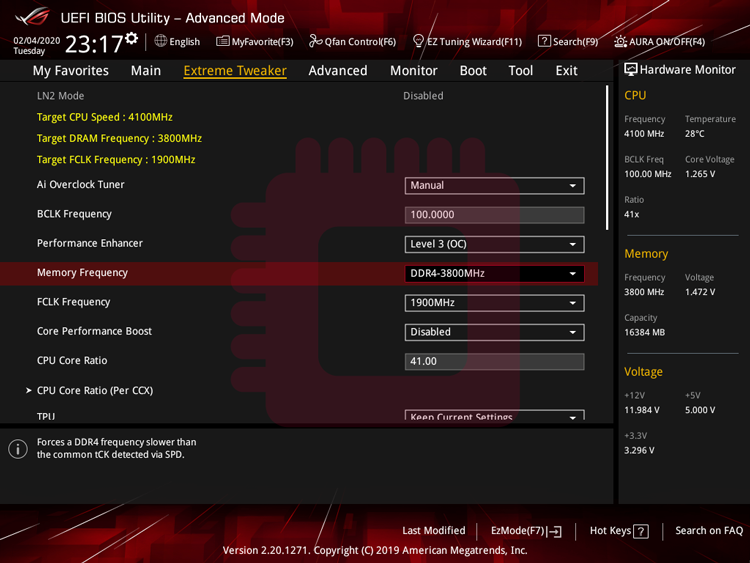Click the globe English language icon
The height and width of the screenshot is (563, 750).
coord(161,41)
